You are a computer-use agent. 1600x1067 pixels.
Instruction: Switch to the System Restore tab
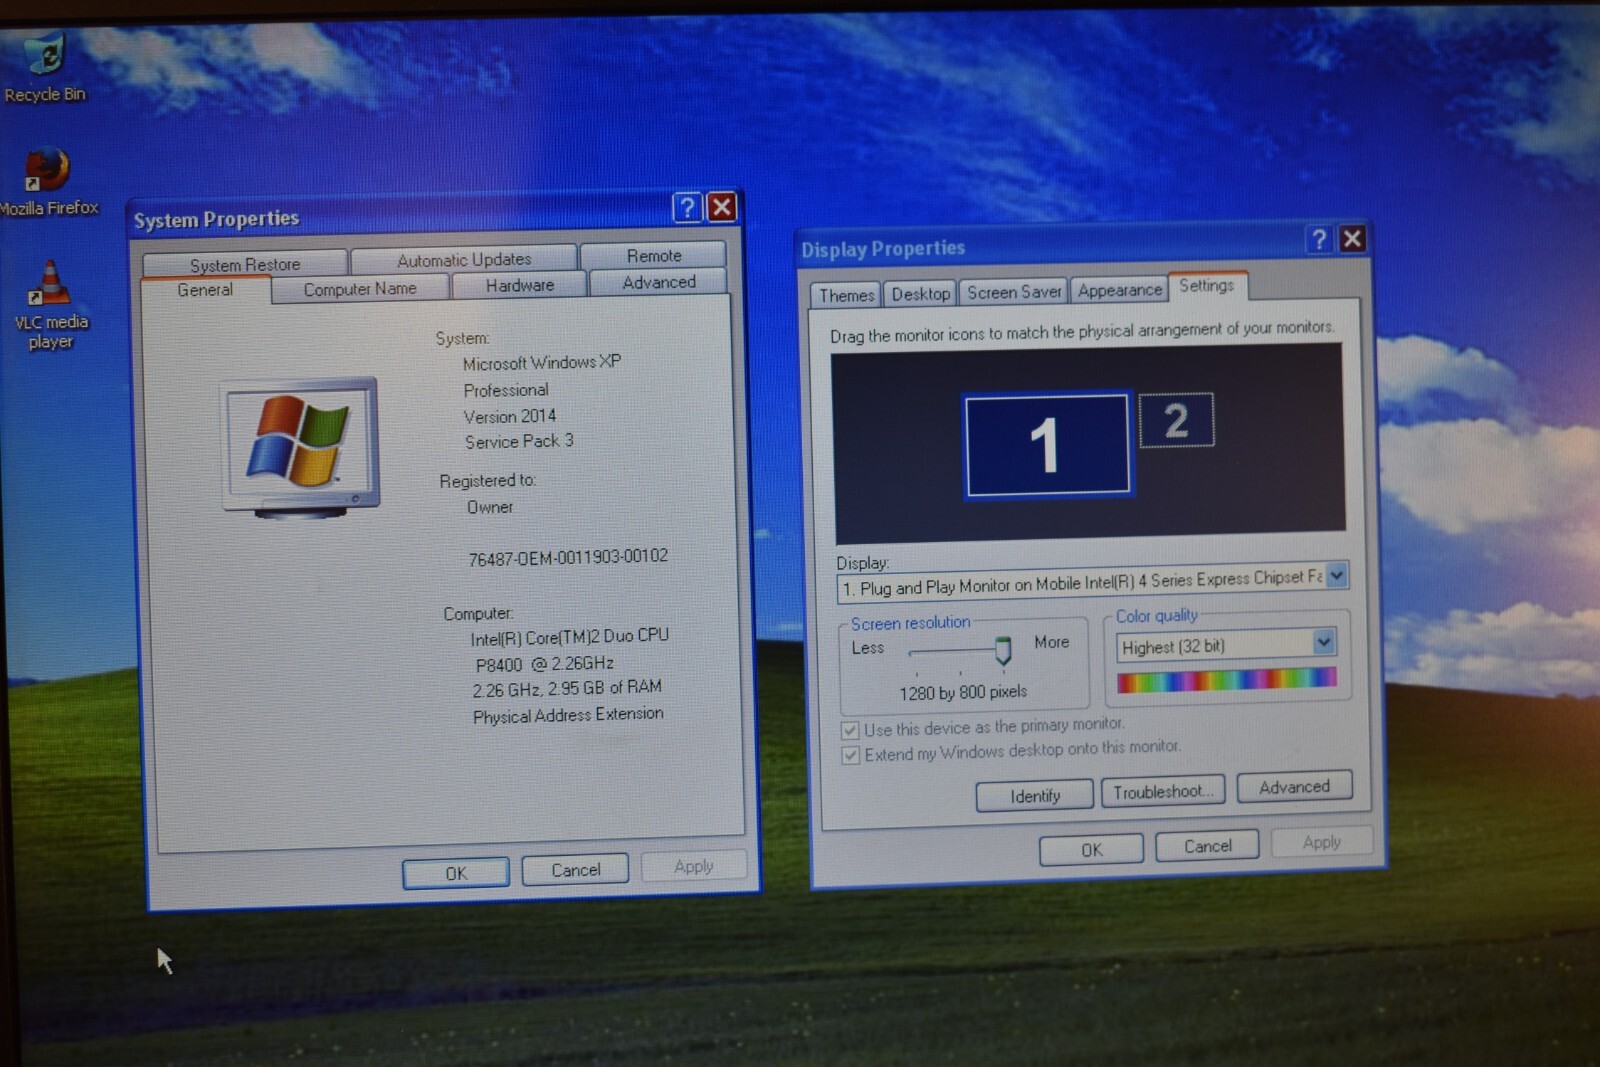(x=245, y=264)
